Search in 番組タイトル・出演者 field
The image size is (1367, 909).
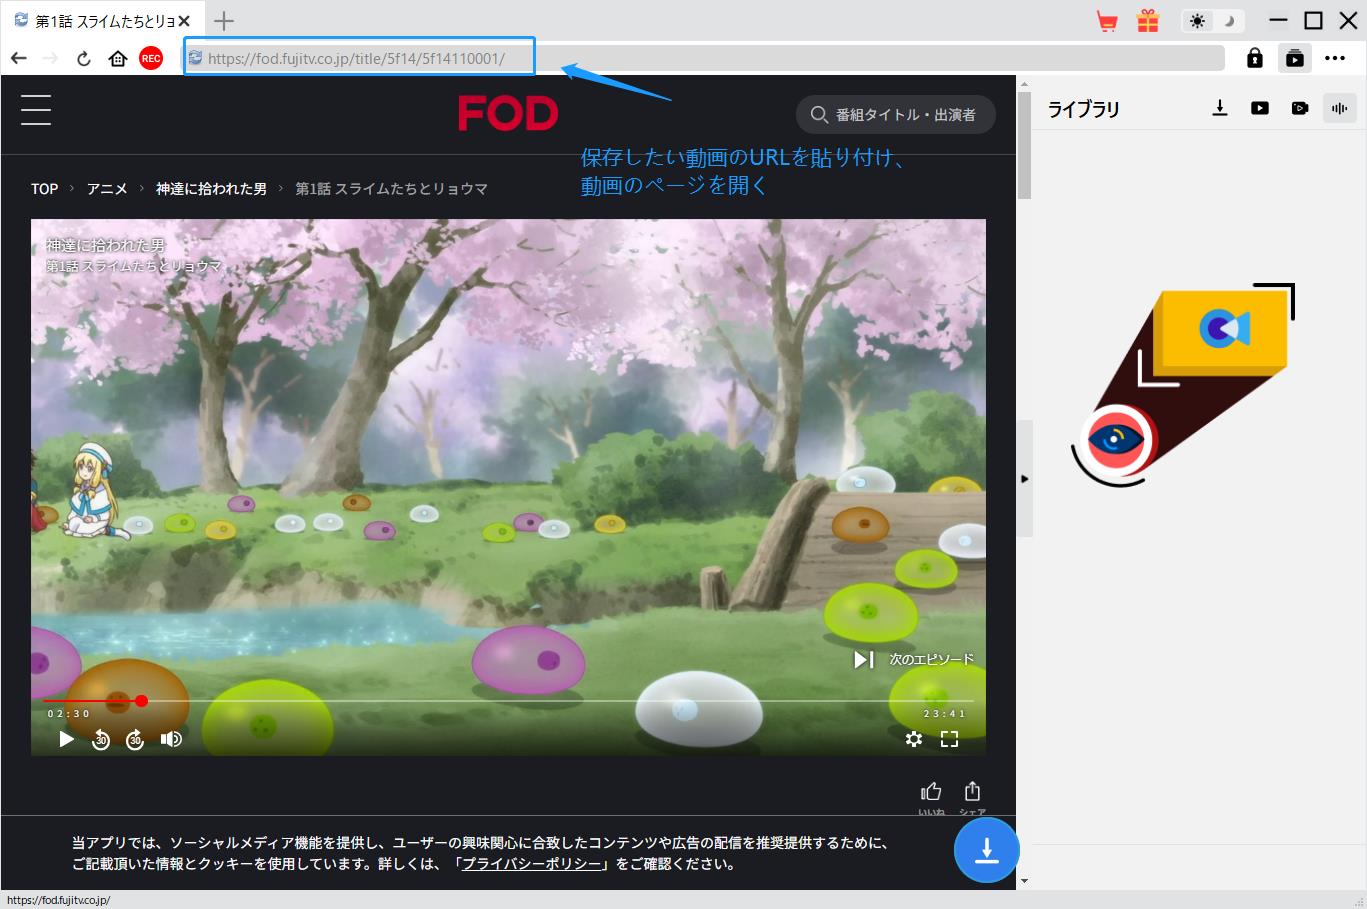point(895,114)
